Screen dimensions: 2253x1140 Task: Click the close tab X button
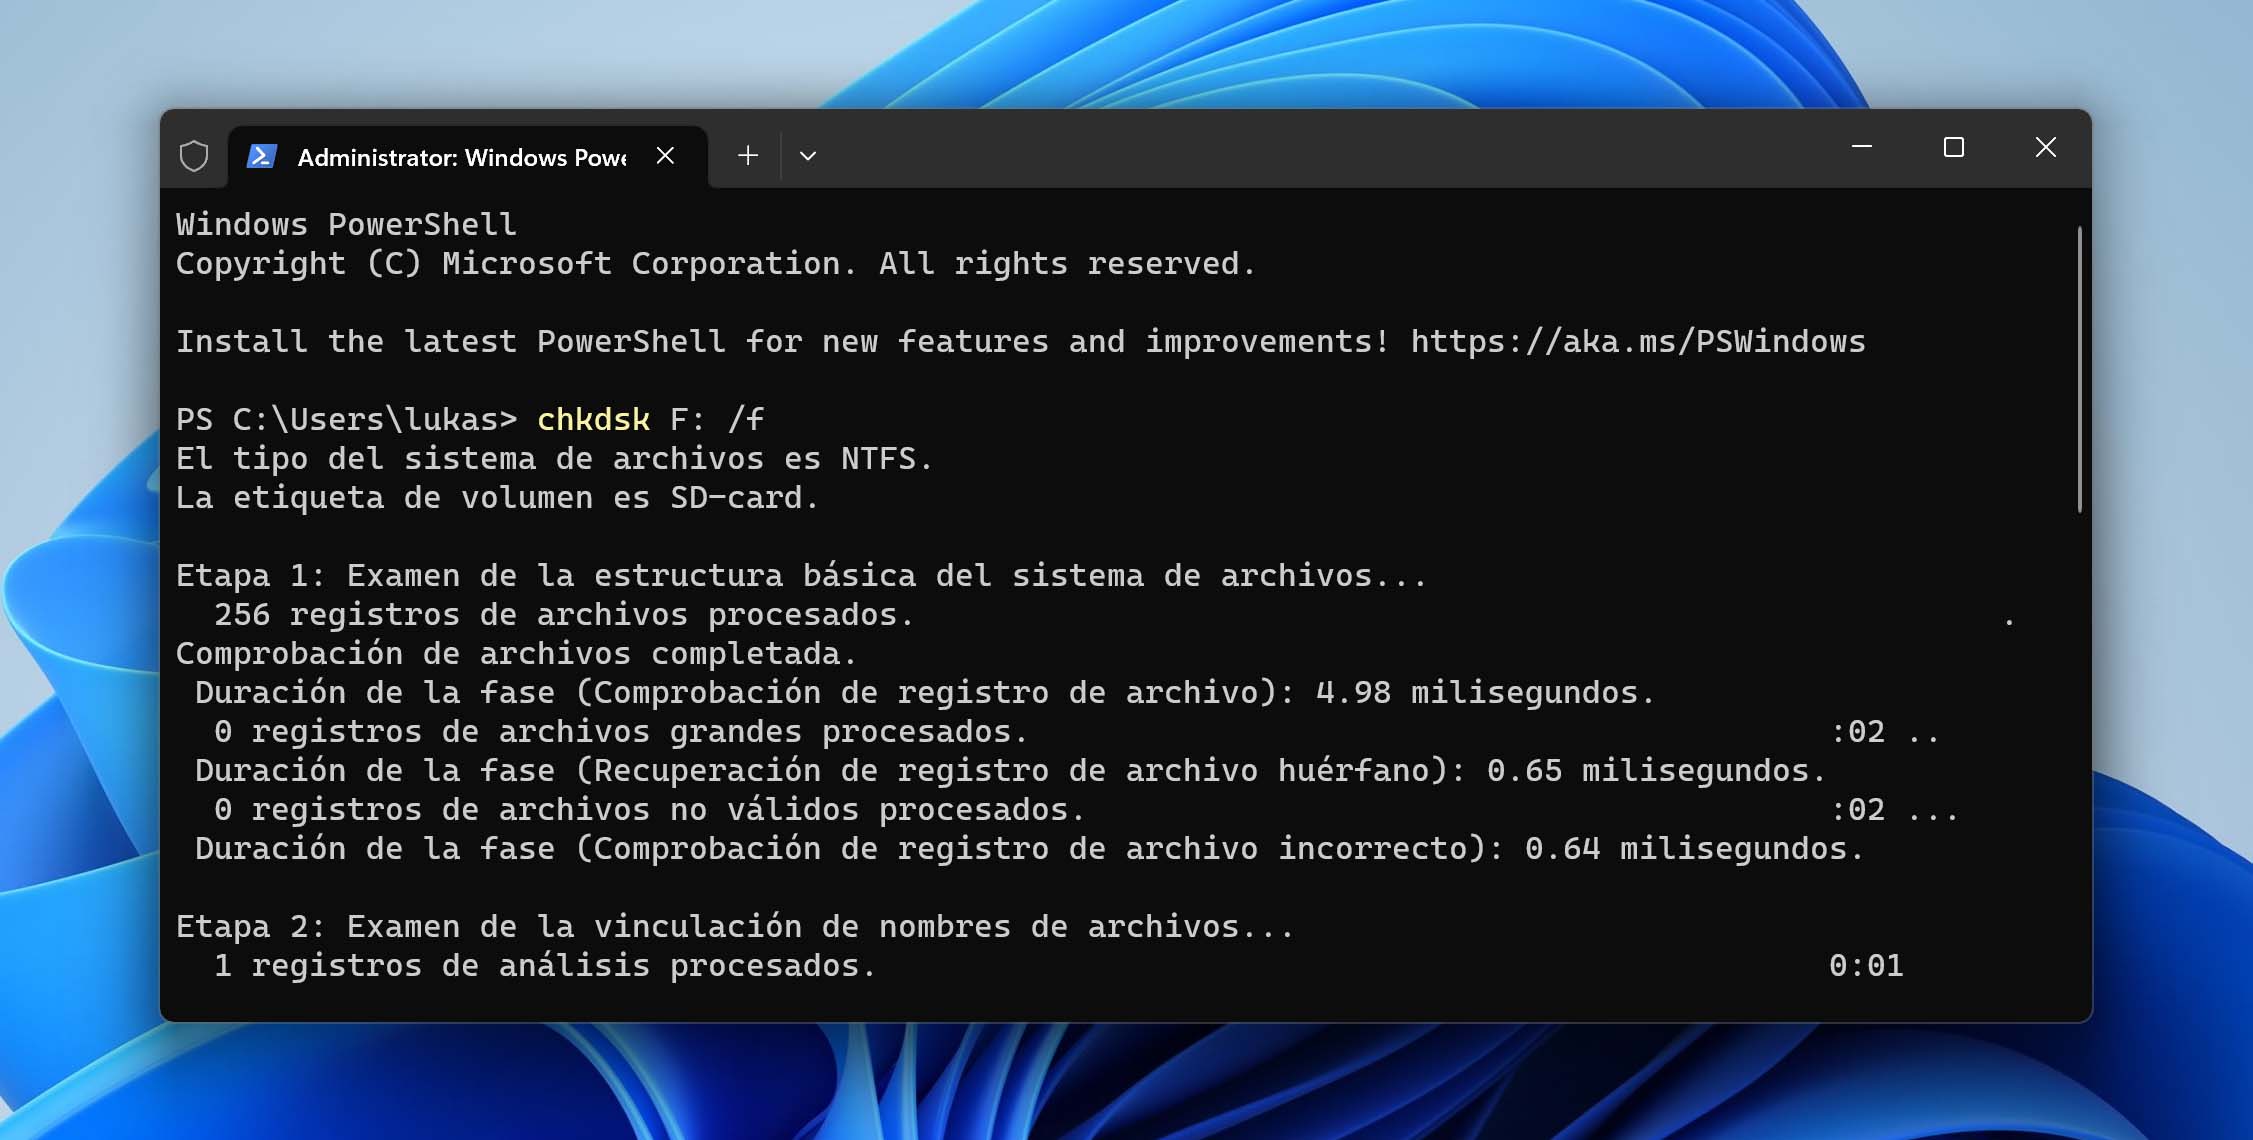coord(664,156)
